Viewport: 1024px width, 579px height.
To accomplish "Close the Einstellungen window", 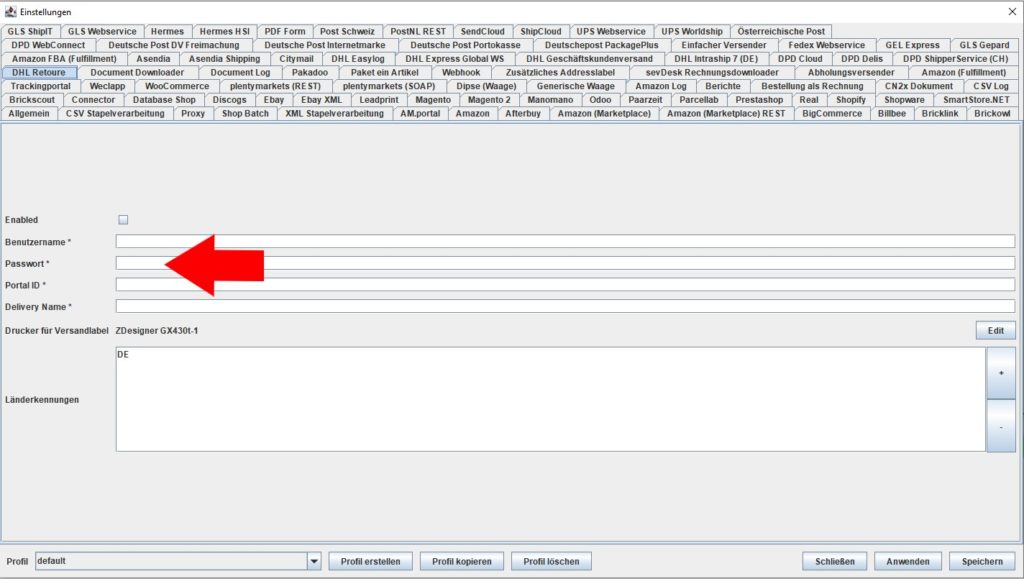I will pos(1012,12).
